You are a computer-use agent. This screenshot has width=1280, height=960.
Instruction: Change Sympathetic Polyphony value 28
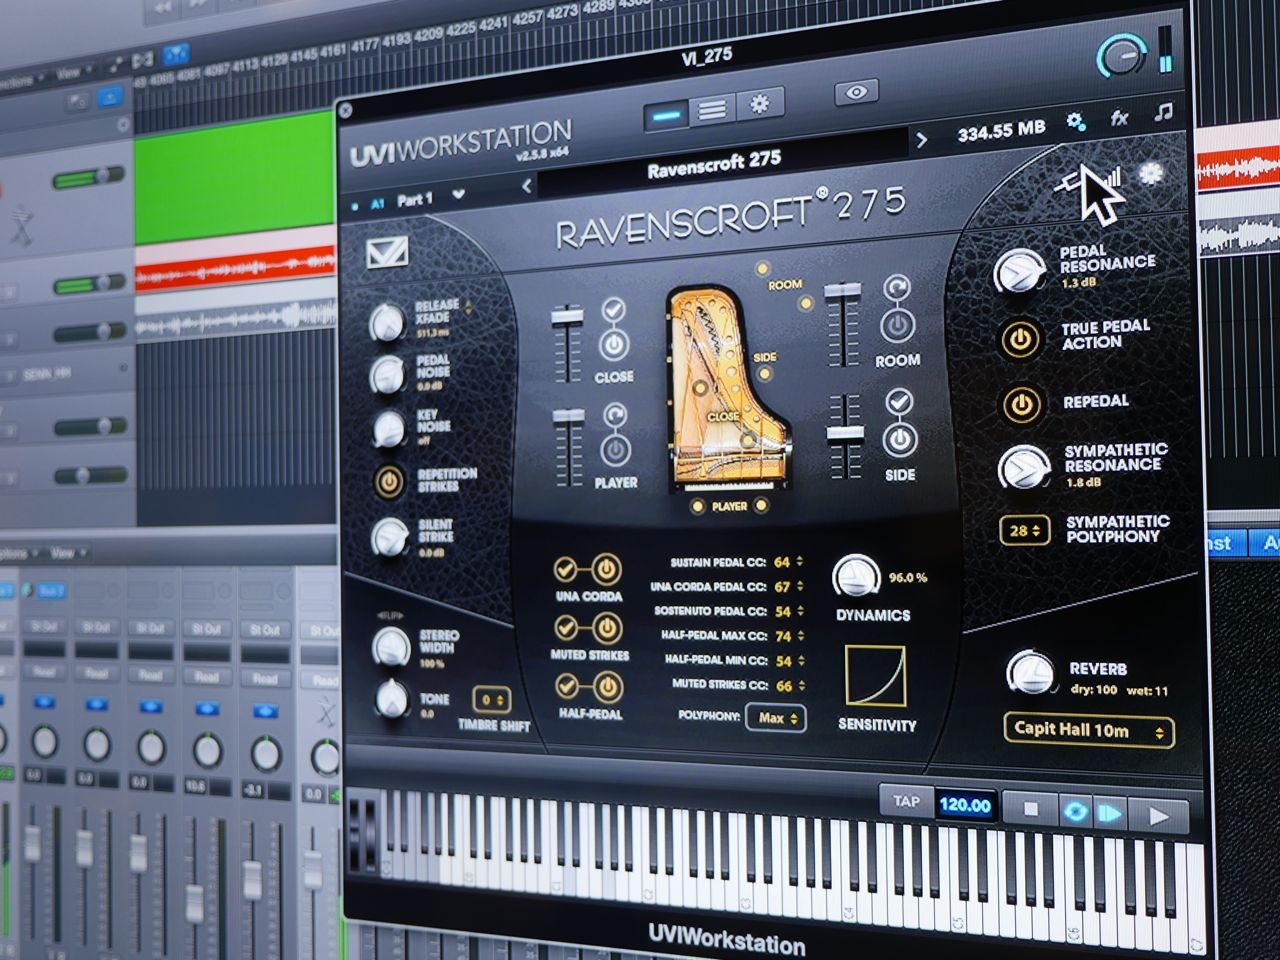[x=1025, y=530]
